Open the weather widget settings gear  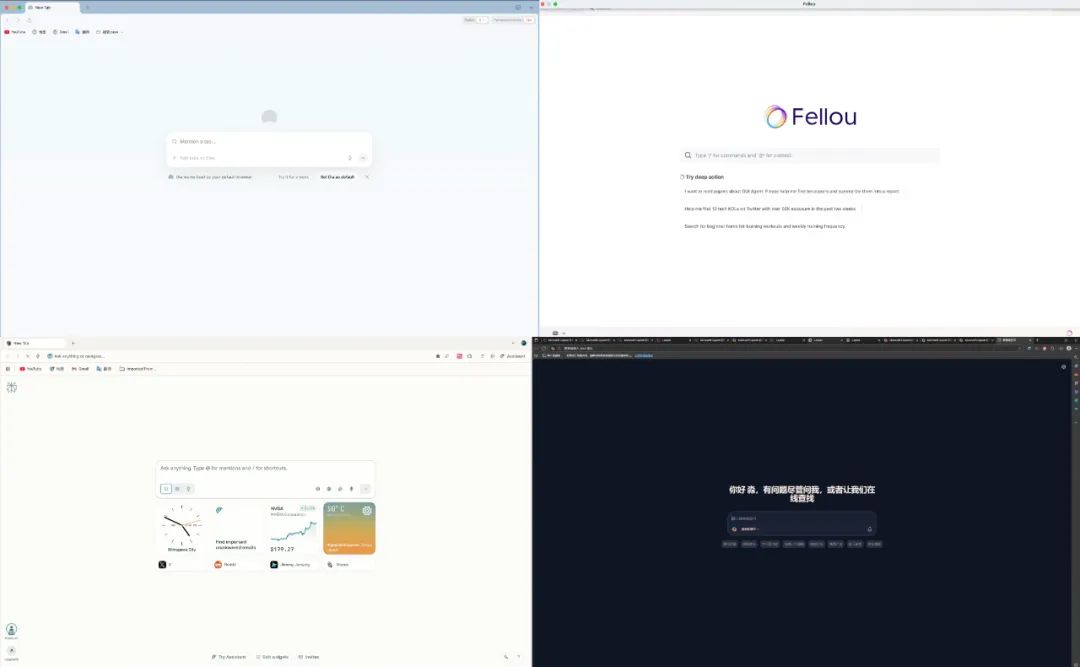[367, 511]
